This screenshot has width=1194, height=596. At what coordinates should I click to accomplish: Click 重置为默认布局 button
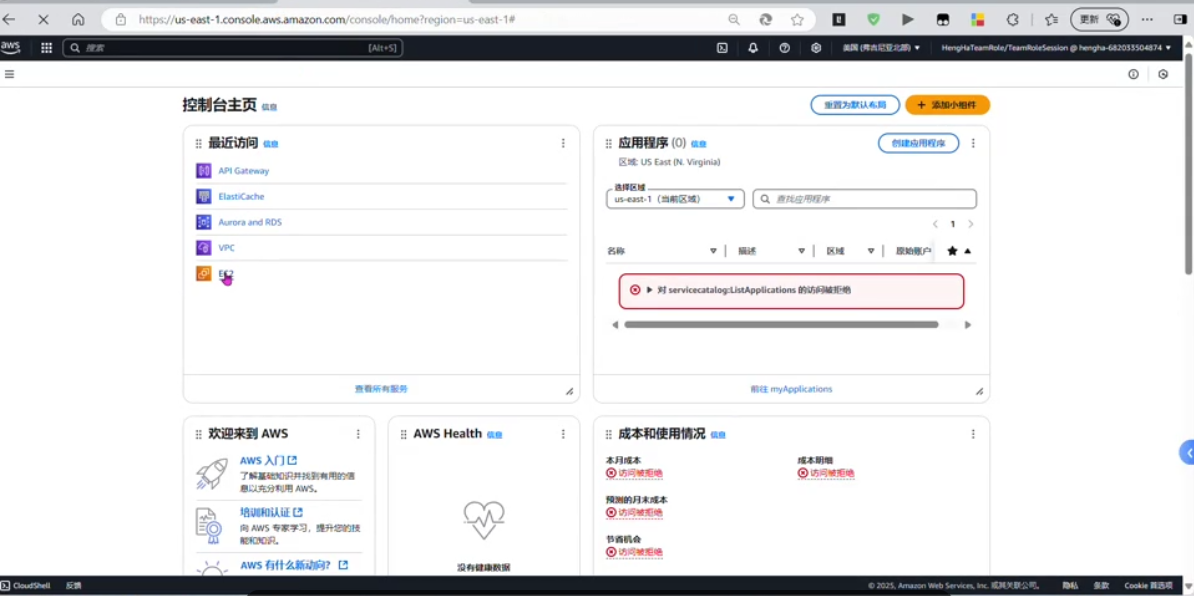(855, 105)
